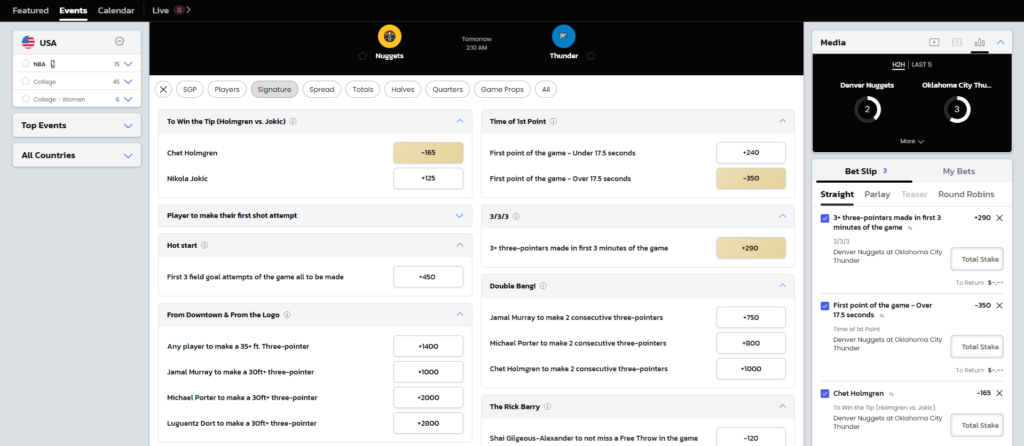
Task: Remove the -350 first point bet from slip
Action: [x=999, y=306]
